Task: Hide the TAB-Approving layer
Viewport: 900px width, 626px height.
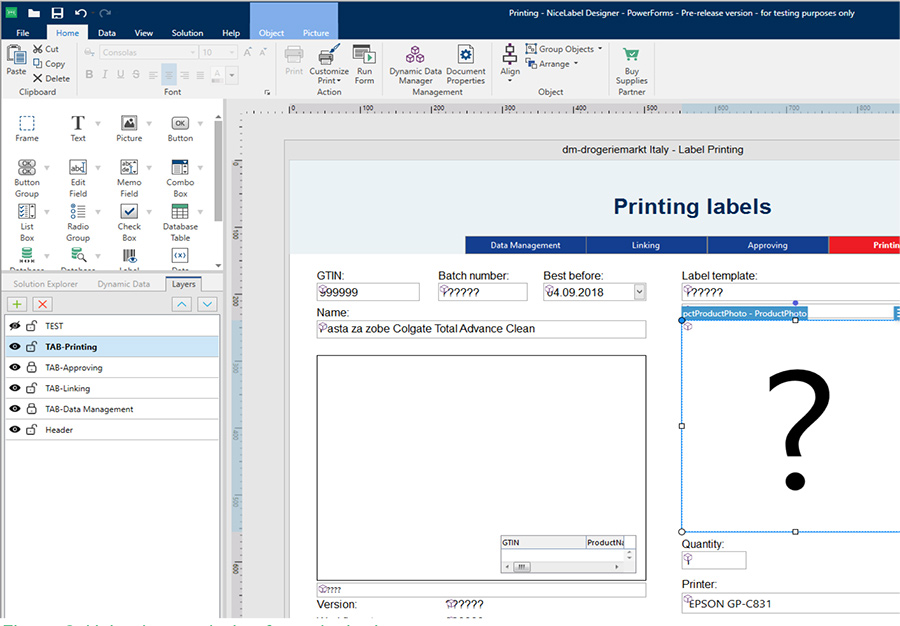Action: (x=15, y=367)
